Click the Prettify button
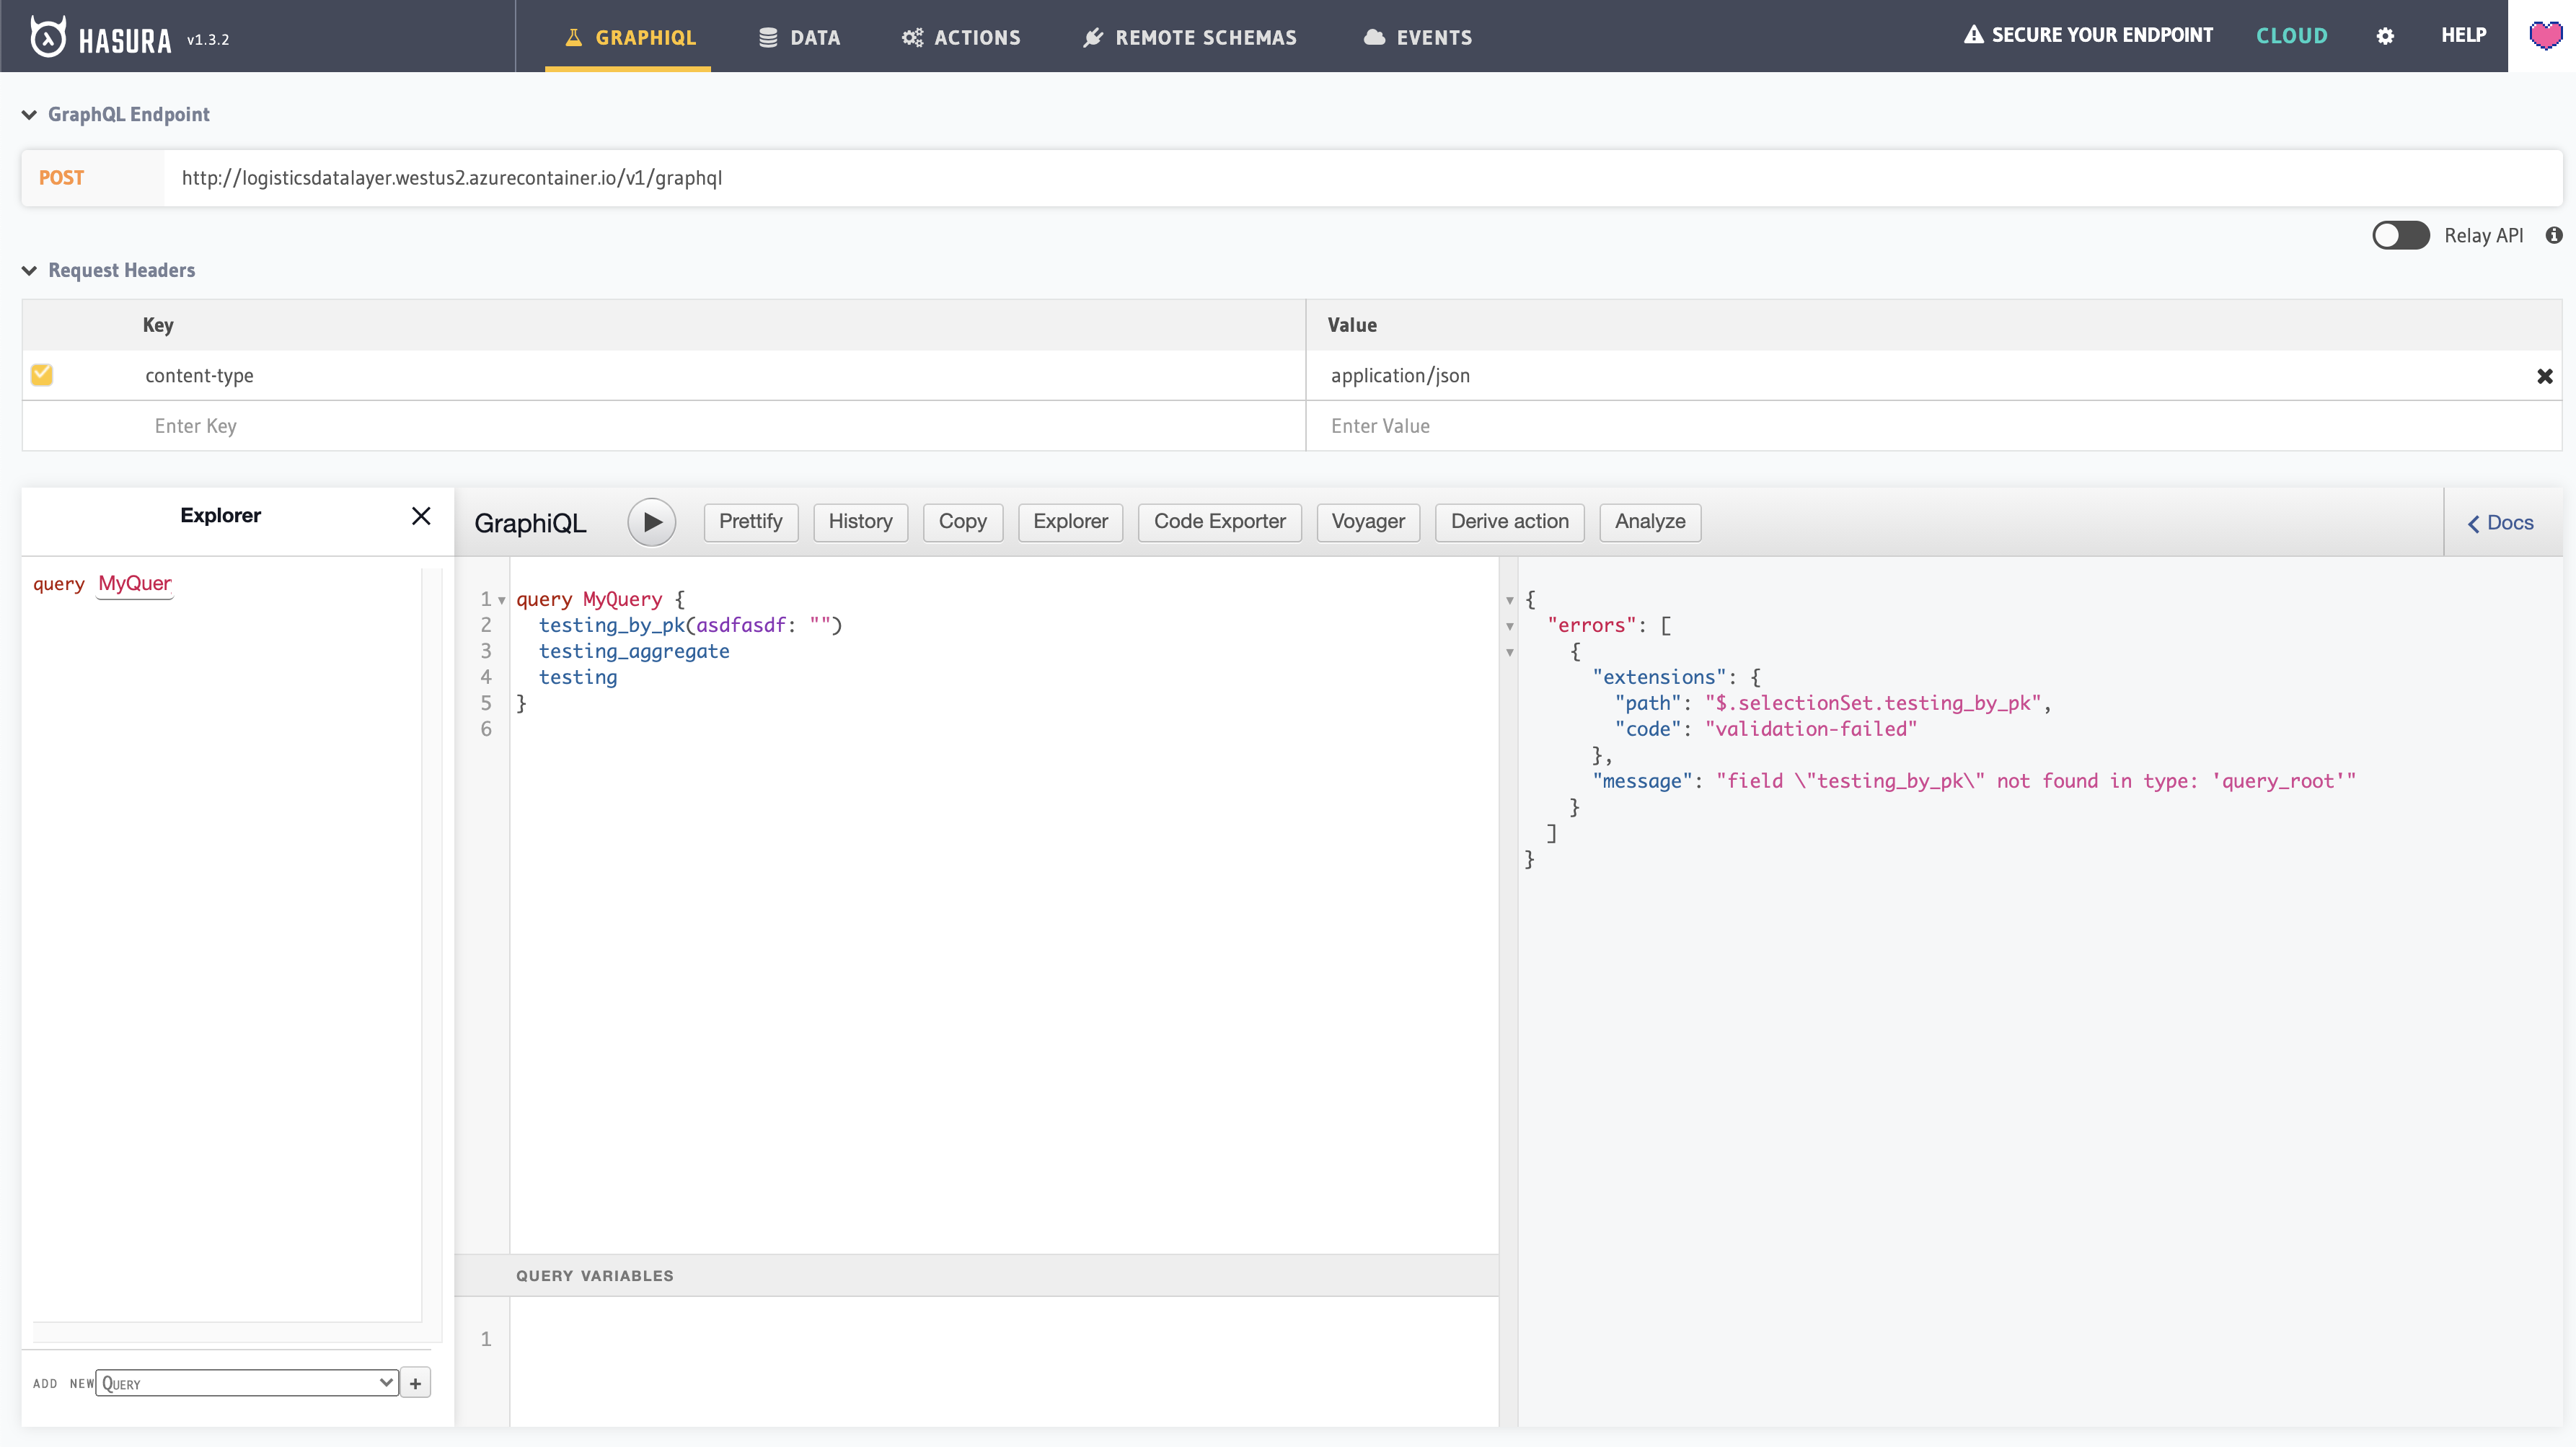Image resolution: width=2576 pixels, height=1447 pixels. coord(750,521)
